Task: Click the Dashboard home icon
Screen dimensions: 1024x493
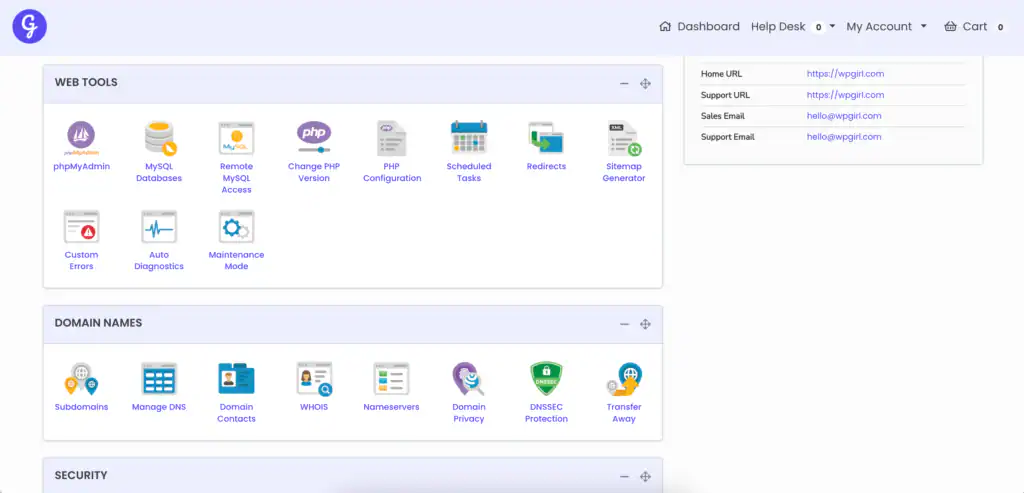Action: (x=665, y=27)
